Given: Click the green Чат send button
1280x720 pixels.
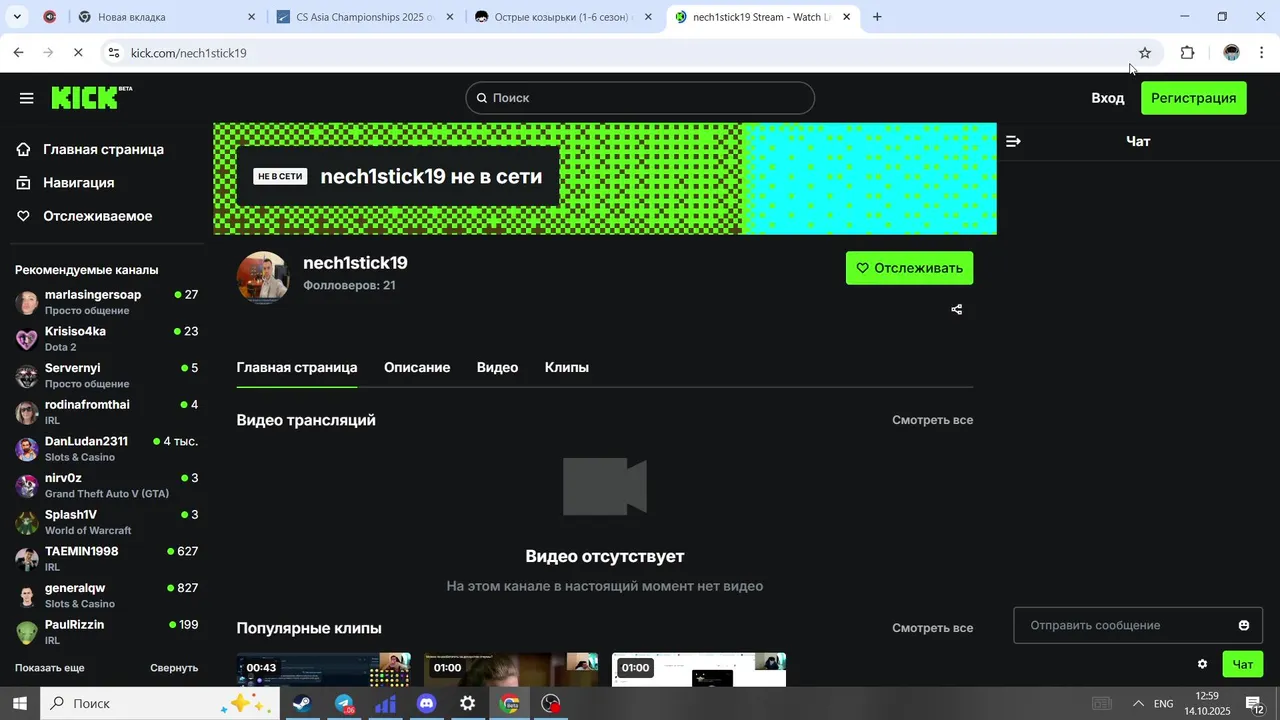Looking at the screenshot, I should tap(1243, 664).
